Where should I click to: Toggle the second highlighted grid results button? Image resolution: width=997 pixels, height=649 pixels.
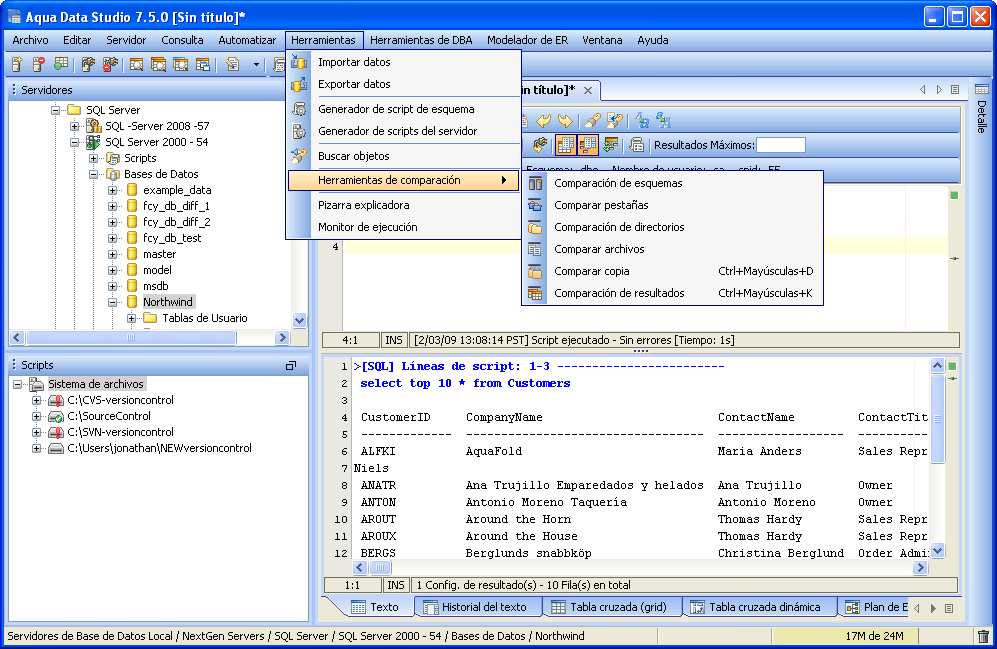[x=588, y=145]
